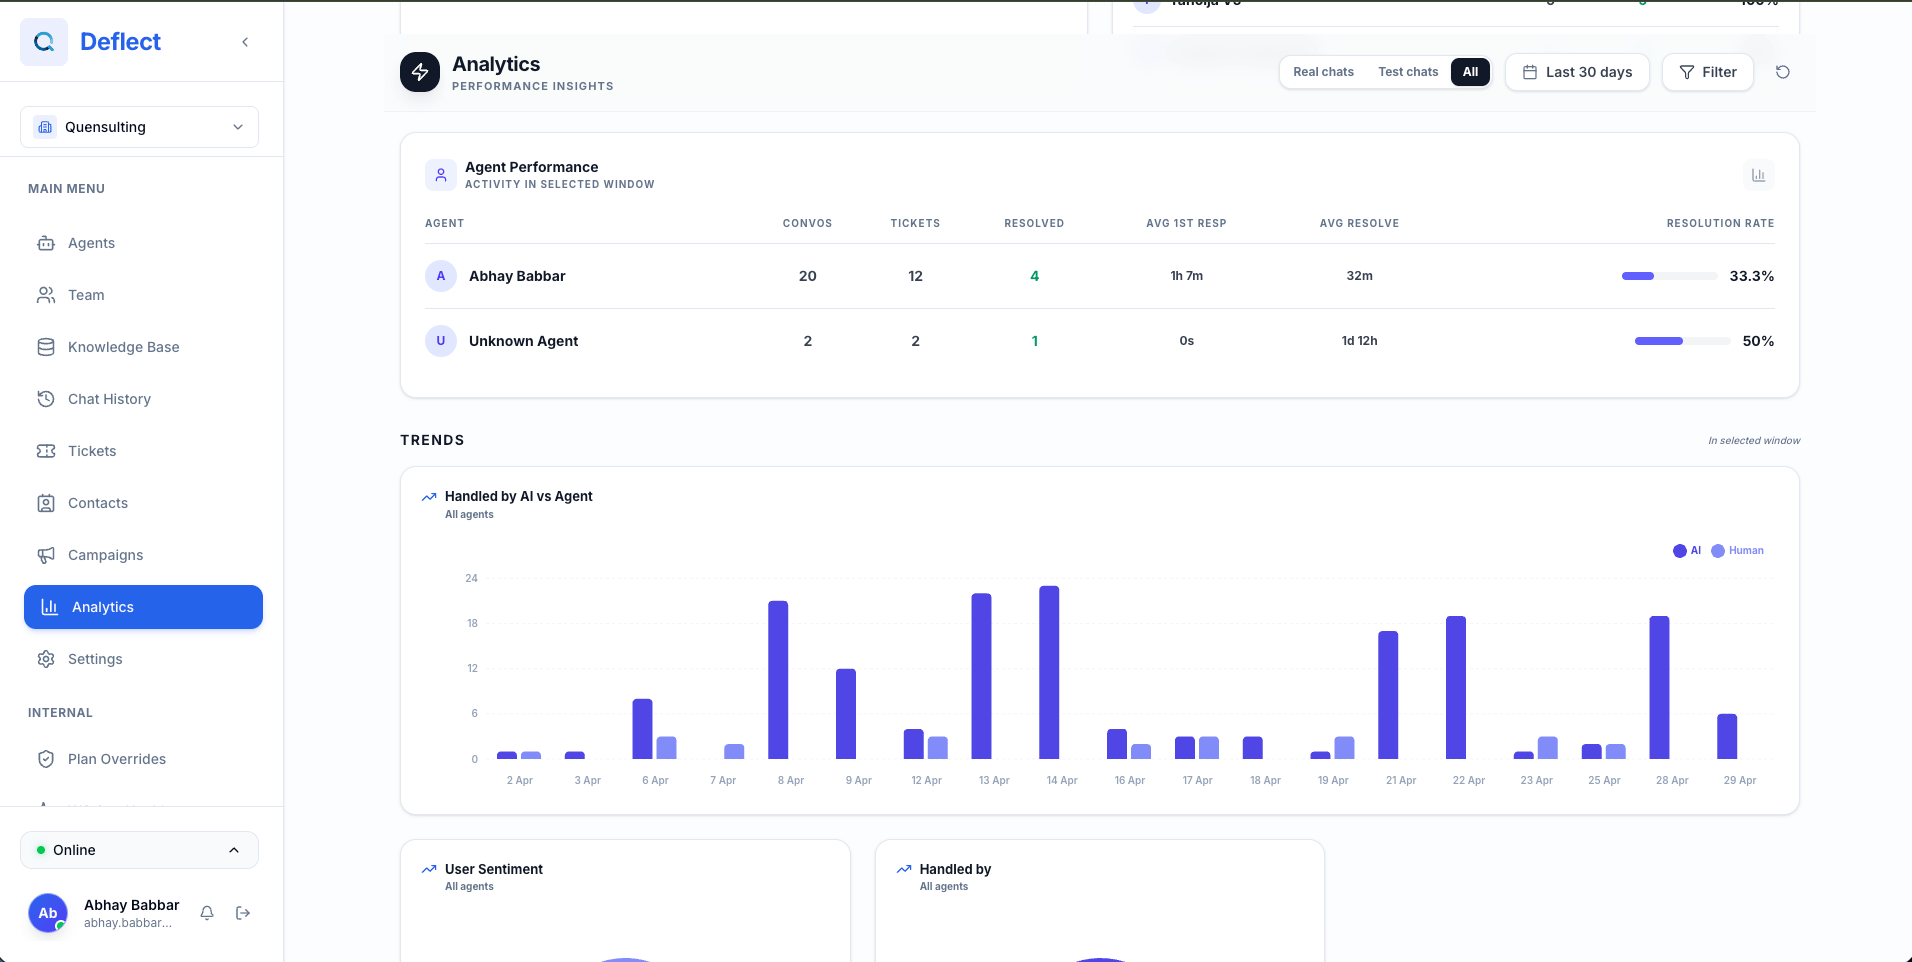Click the RESOLUTION RATE column header
Image resolution: width=1912 pixels, height=962 pixels.
click(1720, 223)
